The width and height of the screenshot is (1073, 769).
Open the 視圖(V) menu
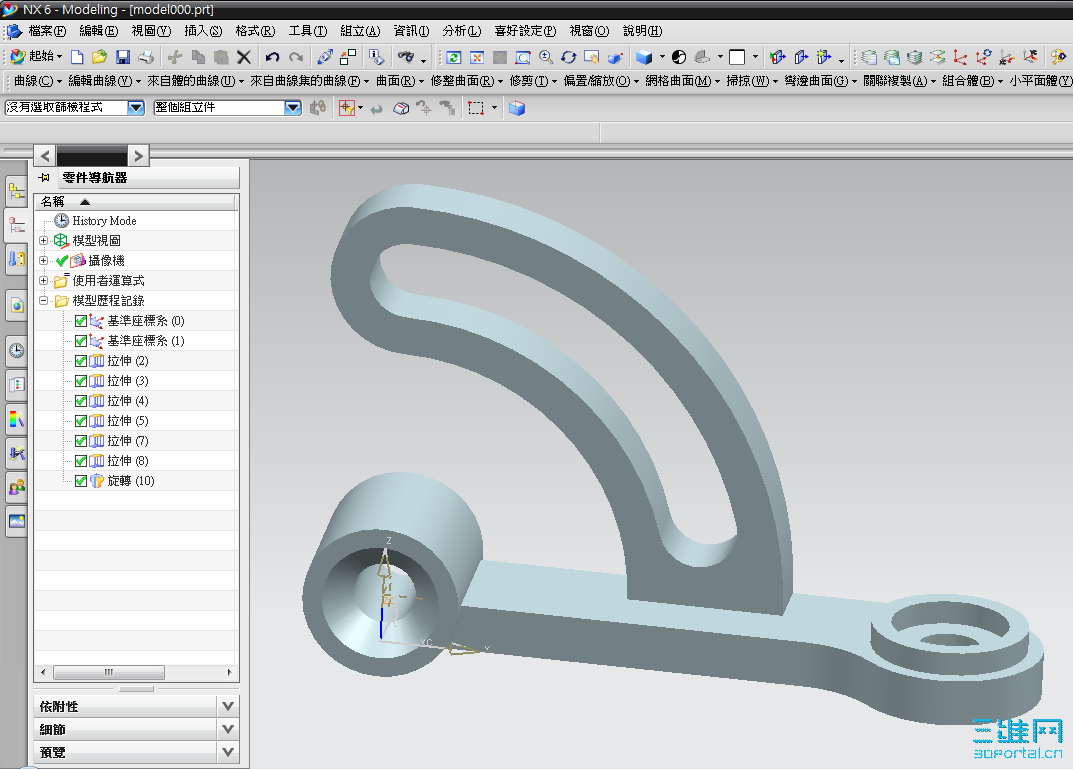pos(151,31)
